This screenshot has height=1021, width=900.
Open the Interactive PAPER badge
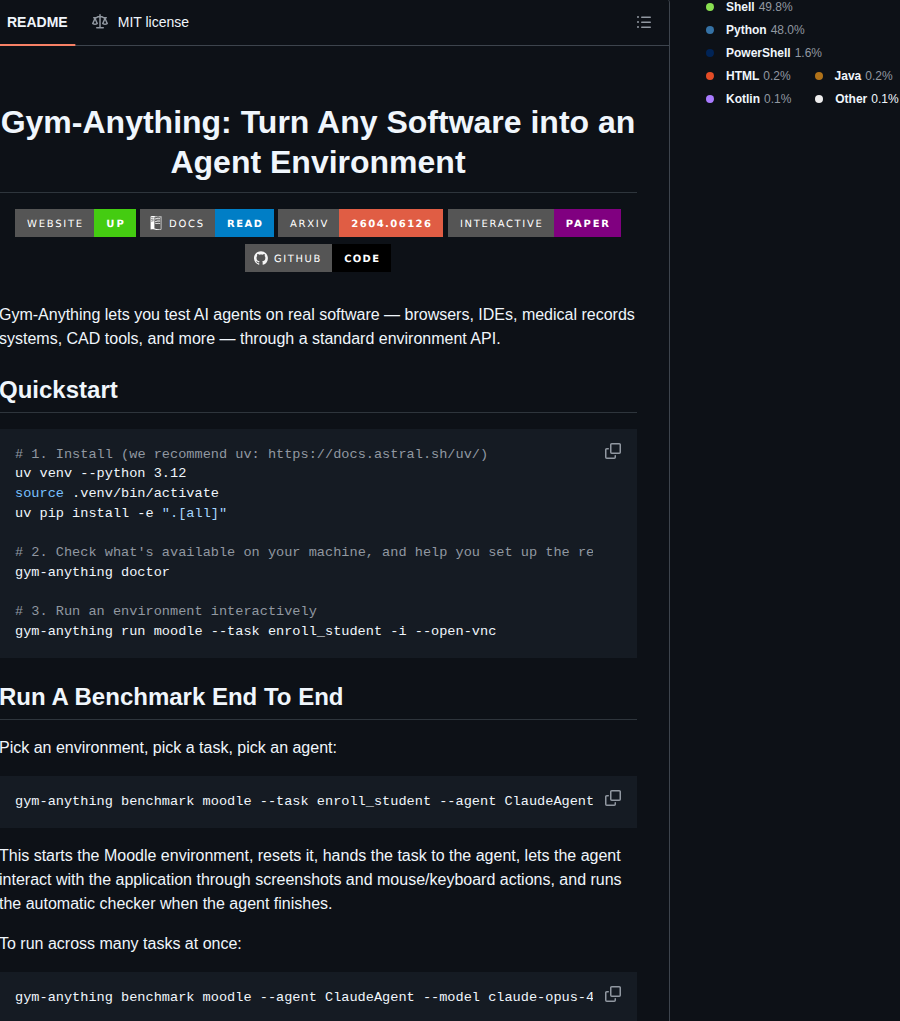click(x=534, y=223)
